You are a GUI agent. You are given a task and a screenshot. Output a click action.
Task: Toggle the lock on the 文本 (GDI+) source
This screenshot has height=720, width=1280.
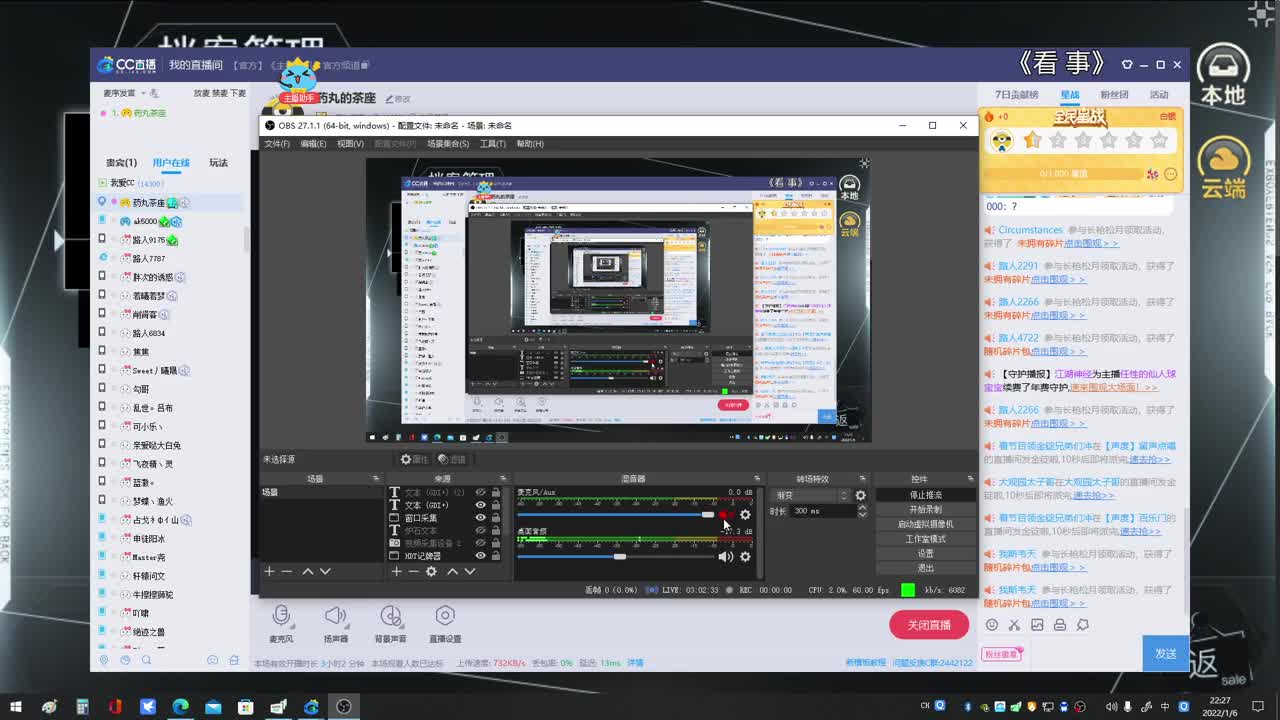point(495,505)
